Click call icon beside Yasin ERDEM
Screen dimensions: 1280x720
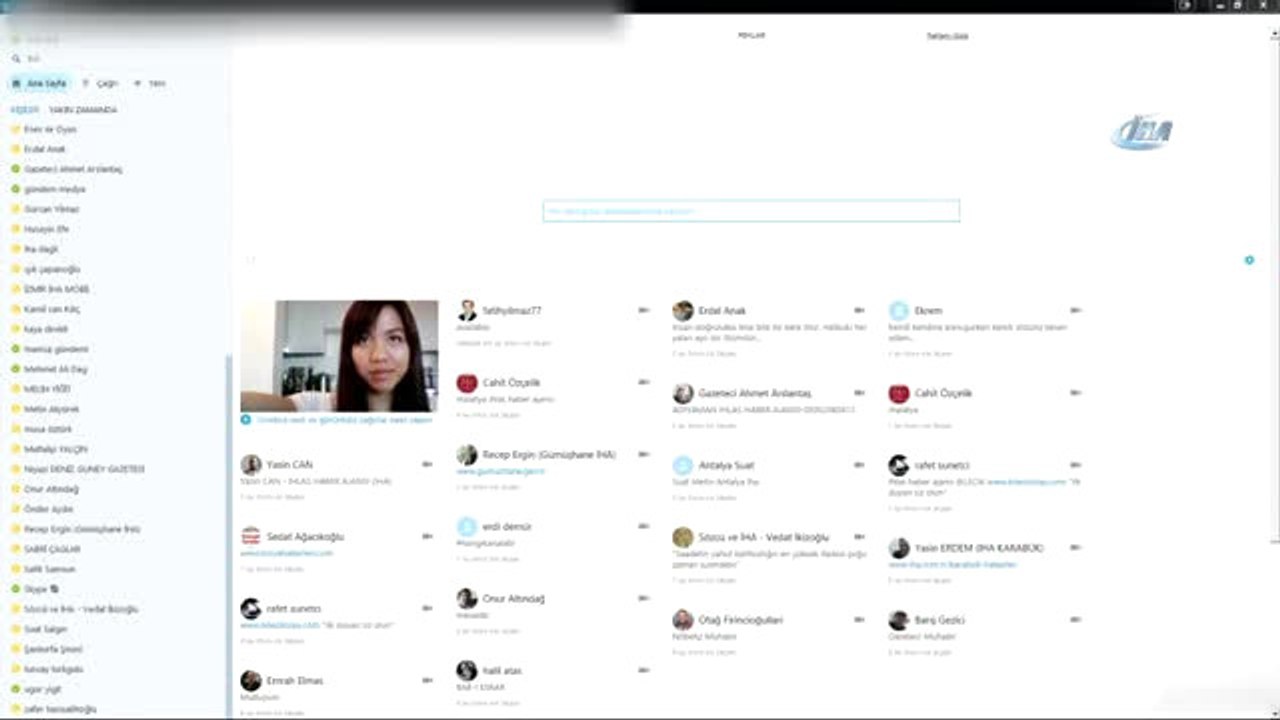pyautogui.click(x=1075, y=548)
